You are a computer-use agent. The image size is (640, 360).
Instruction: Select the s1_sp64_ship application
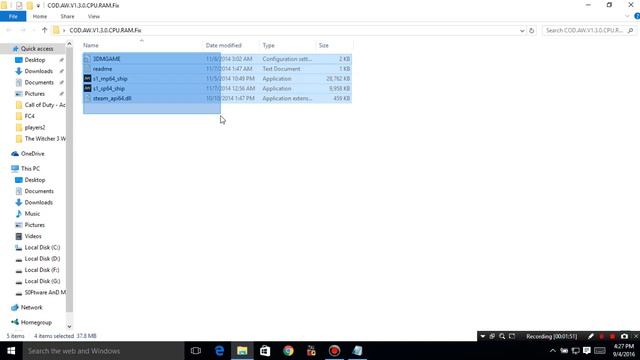(217, 88)
